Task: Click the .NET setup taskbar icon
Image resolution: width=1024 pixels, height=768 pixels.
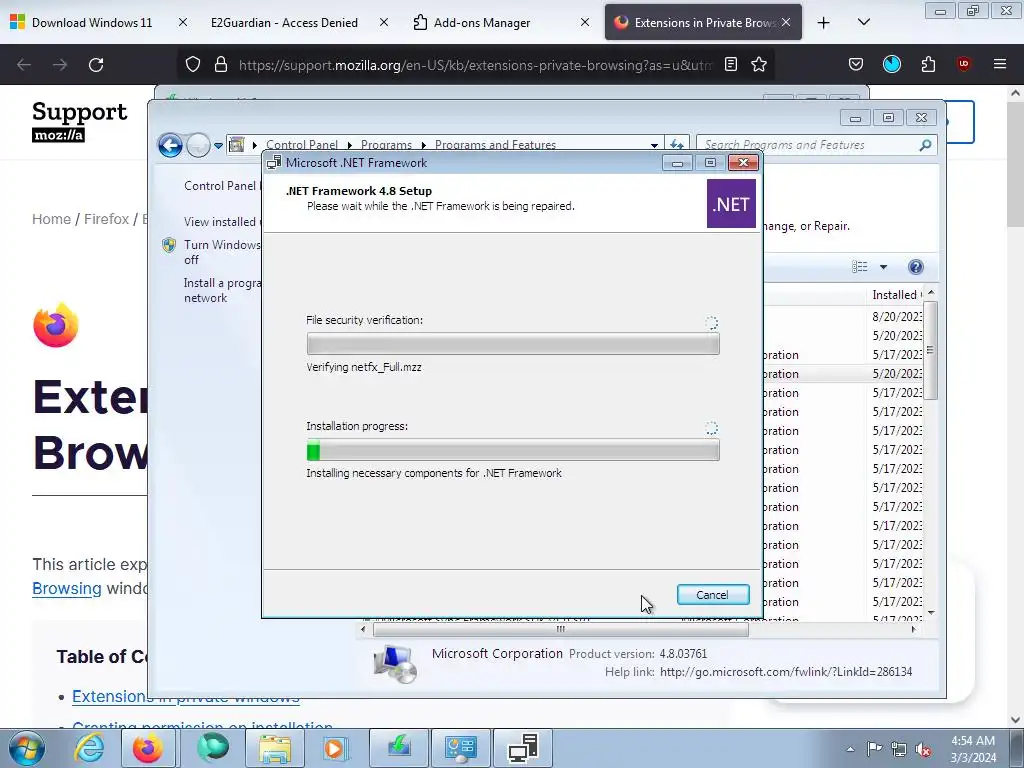Action: click(x=523, y=748)
